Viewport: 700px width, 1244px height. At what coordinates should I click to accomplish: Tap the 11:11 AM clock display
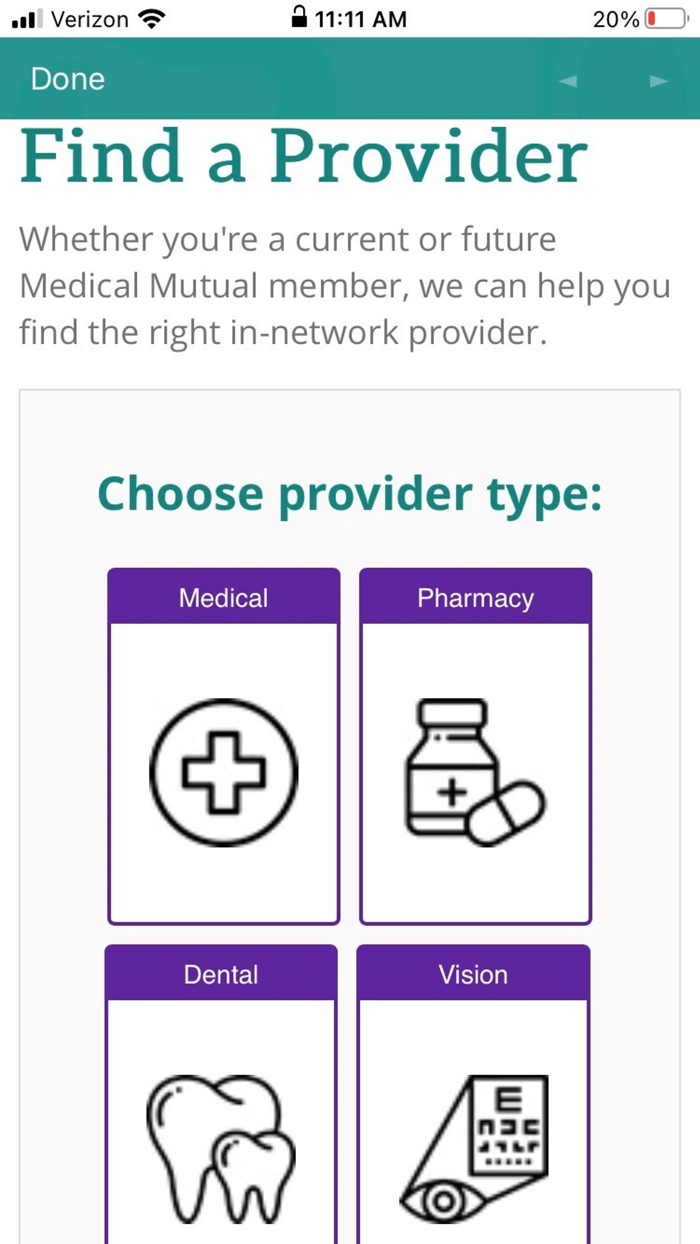coord(360,17)
